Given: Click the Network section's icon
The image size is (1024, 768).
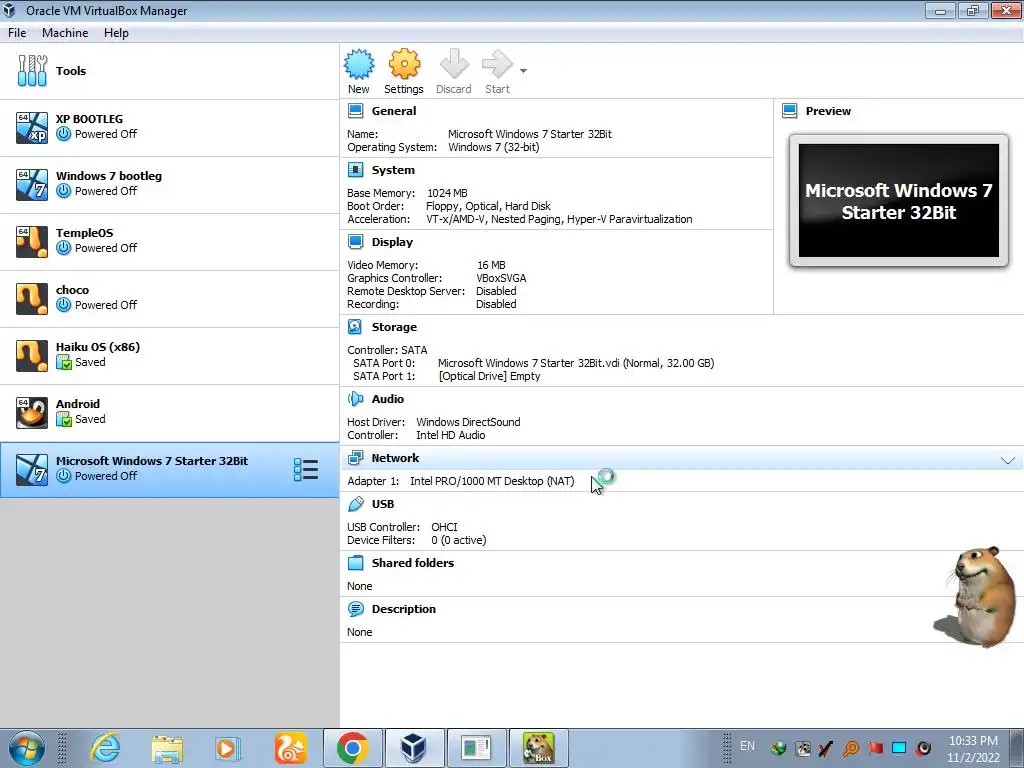Looking at the screenshot, I should [355, 458].
